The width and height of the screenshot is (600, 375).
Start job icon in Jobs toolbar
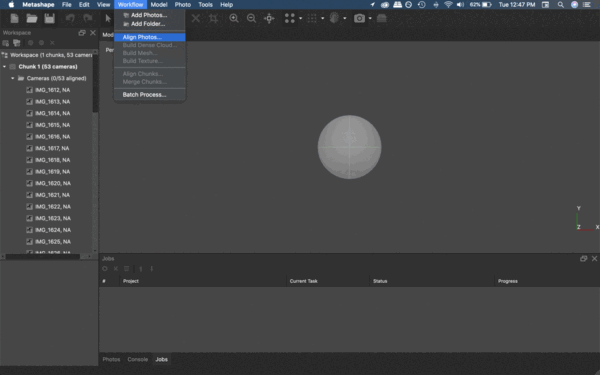coord(104,269)
